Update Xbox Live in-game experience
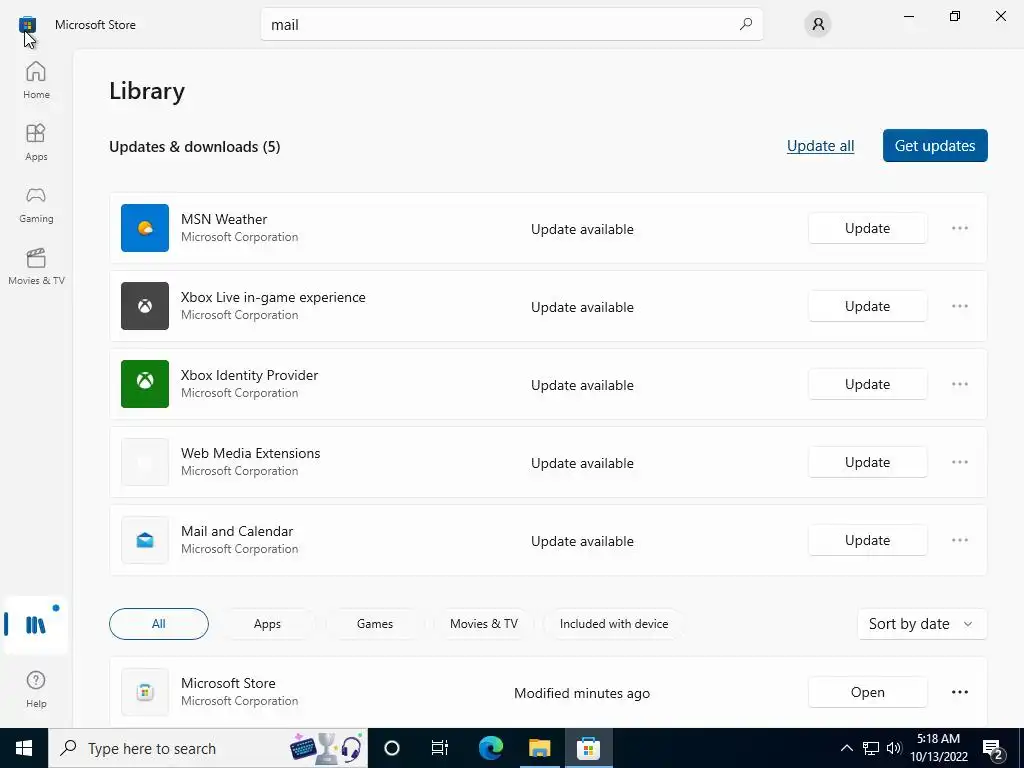 click(x=867, y=306)
